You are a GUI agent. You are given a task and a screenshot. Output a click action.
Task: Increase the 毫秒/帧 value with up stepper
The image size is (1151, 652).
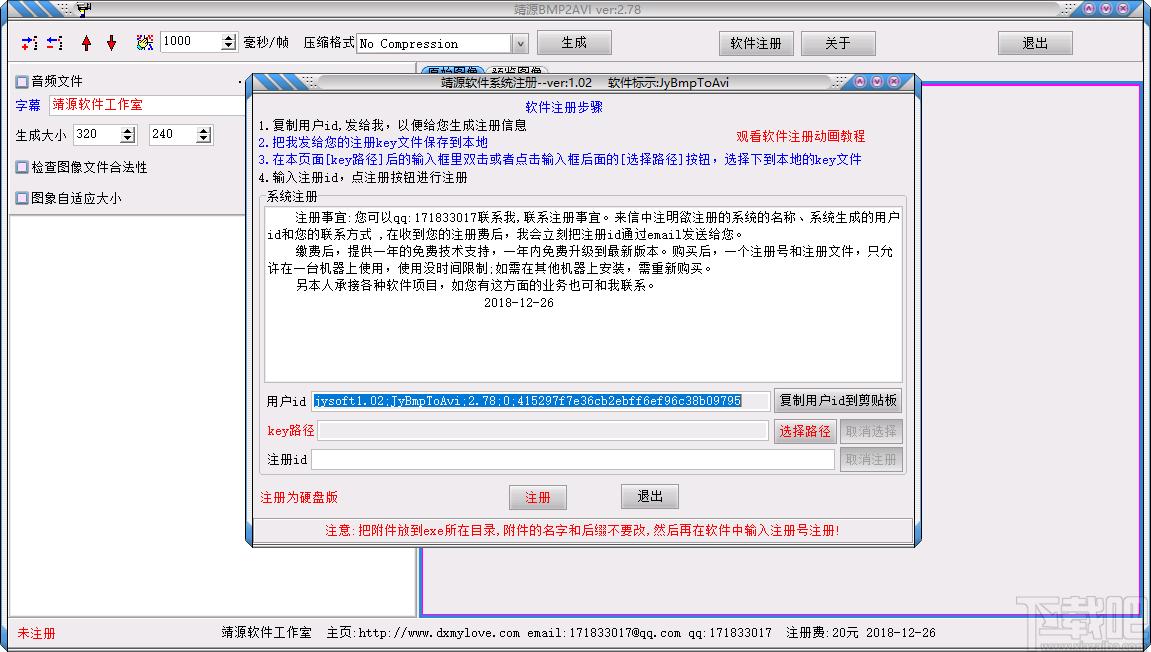pyautogui.click(x=229, y=37)
